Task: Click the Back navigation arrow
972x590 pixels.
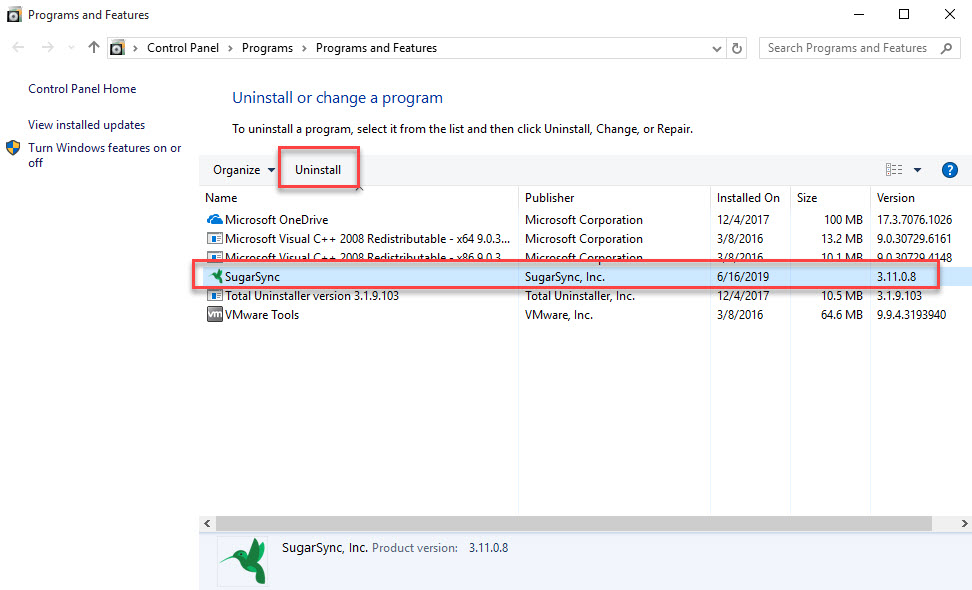Action: [x=18, y=47]
